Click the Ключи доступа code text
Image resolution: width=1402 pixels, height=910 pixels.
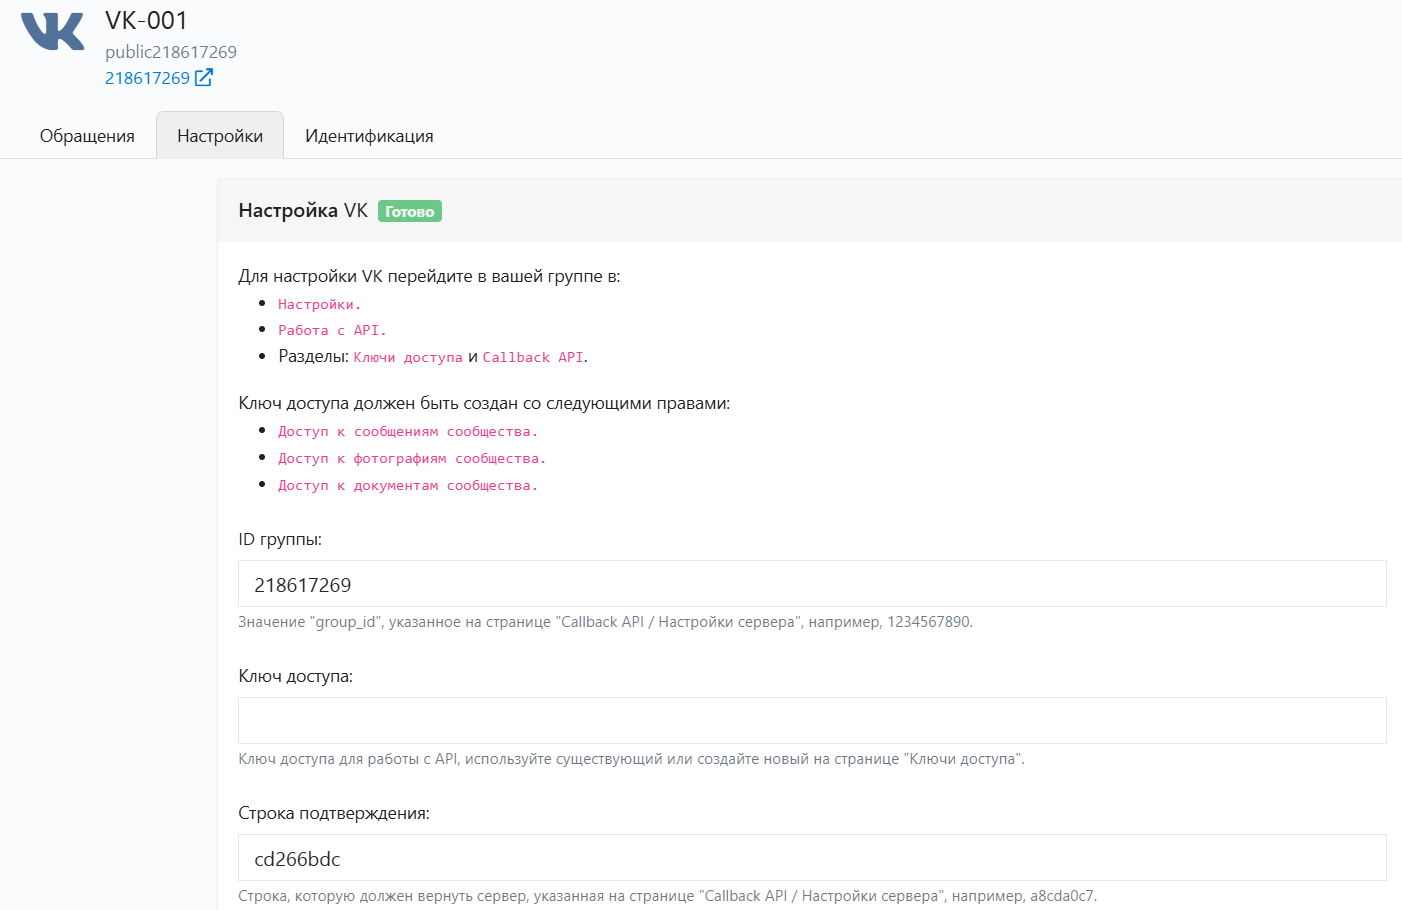tap(408, 357)
